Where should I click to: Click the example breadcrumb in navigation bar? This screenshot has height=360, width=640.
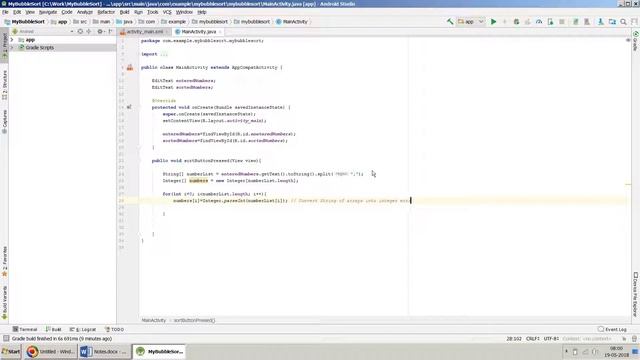click(x=173, y=22)
